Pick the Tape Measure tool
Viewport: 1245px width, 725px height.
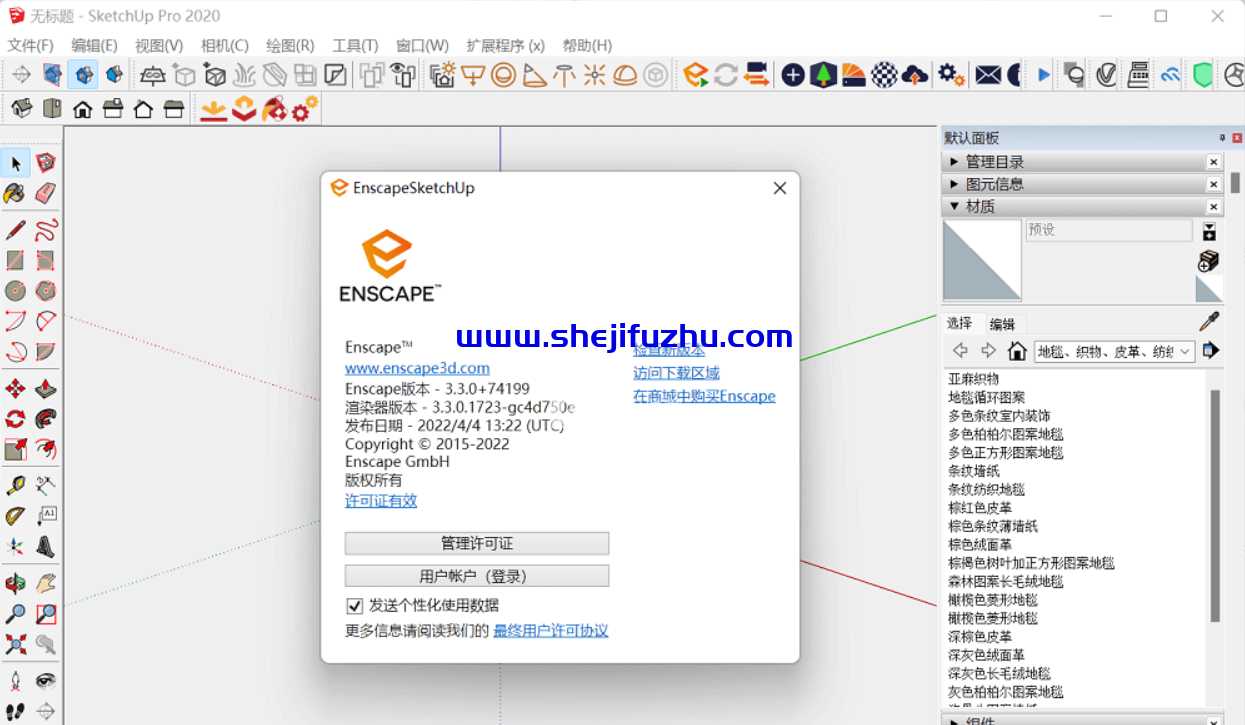pos(16,486)
